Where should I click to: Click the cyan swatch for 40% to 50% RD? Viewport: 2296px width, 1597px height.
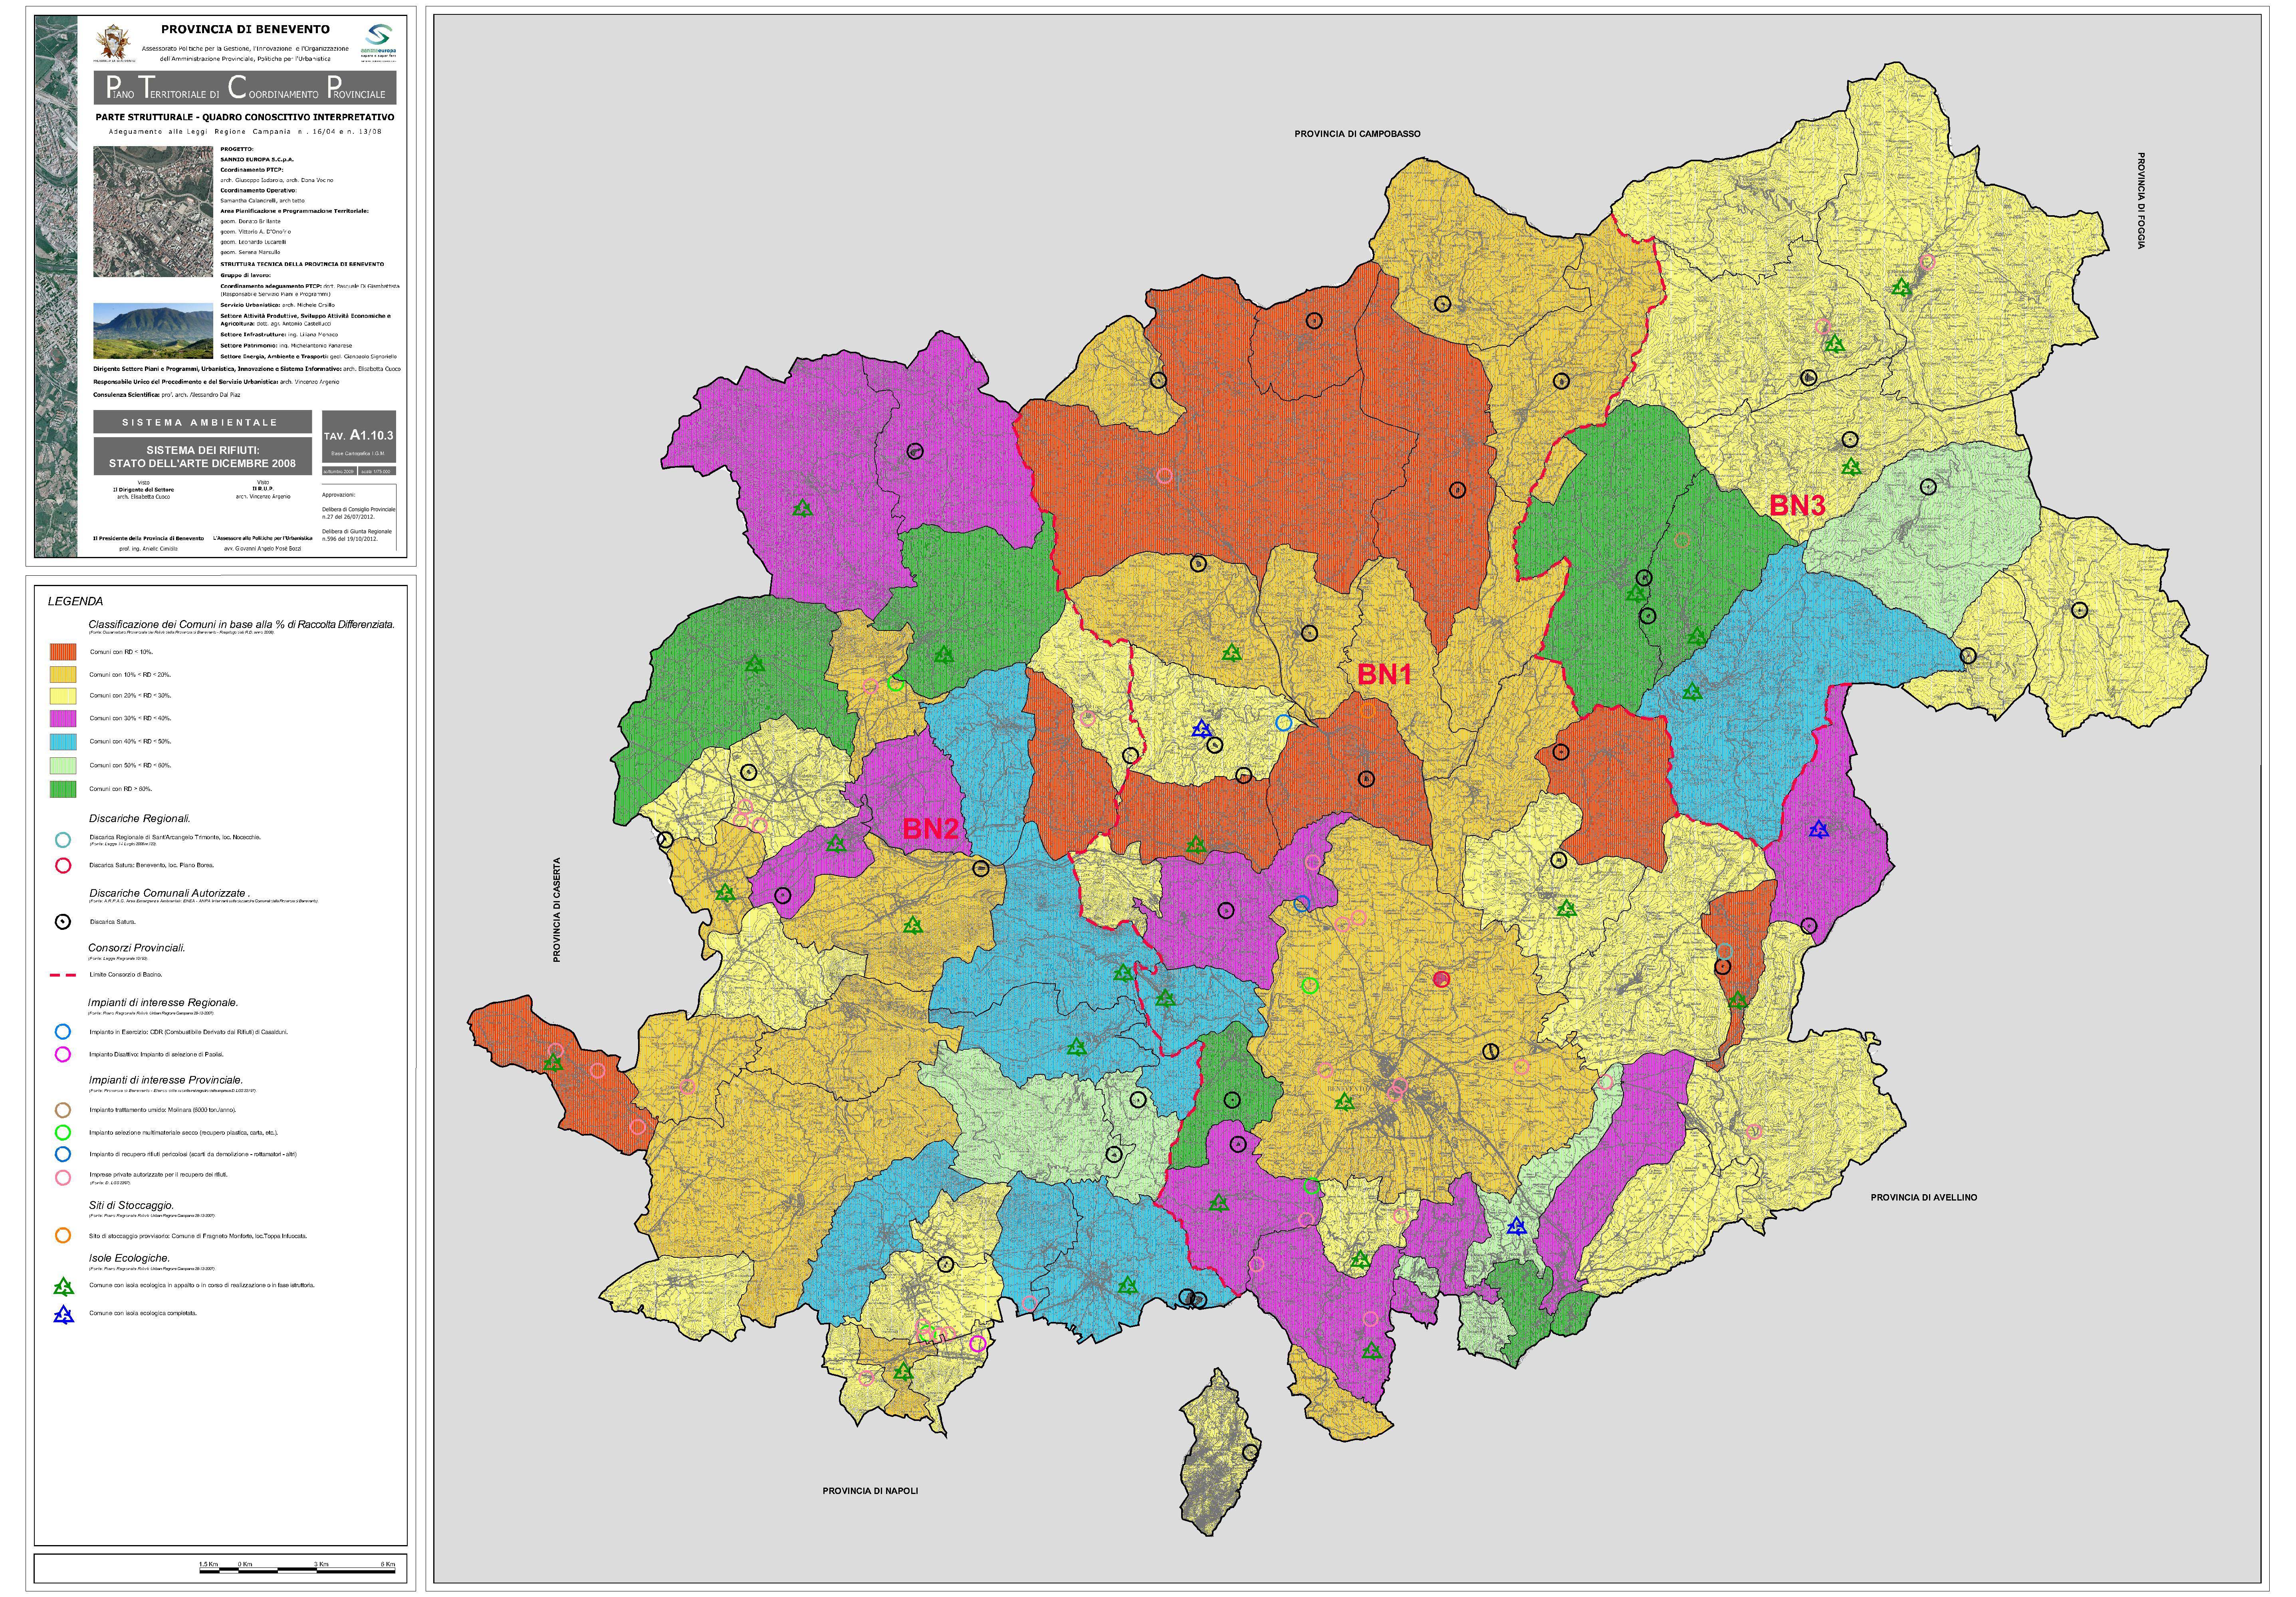point(63,742)
